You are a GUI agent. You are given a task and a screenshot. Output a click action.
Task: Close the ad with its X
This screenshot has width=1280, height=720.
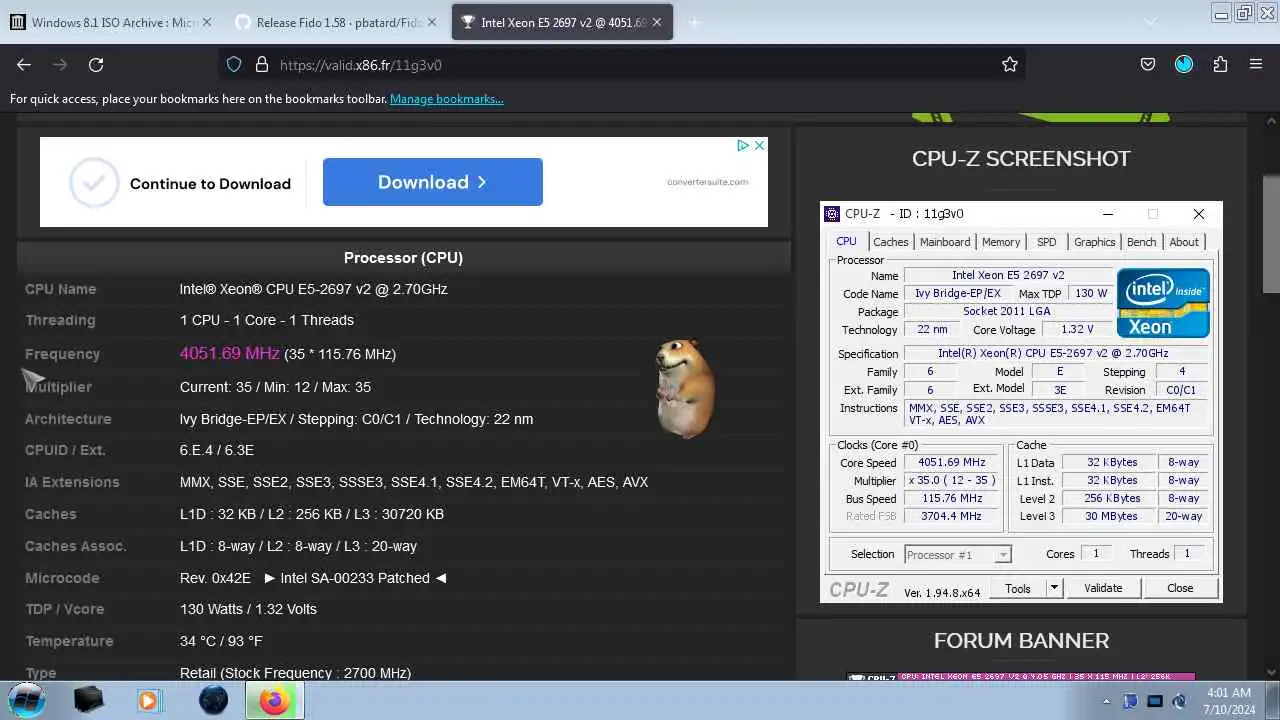coord(759,146)
